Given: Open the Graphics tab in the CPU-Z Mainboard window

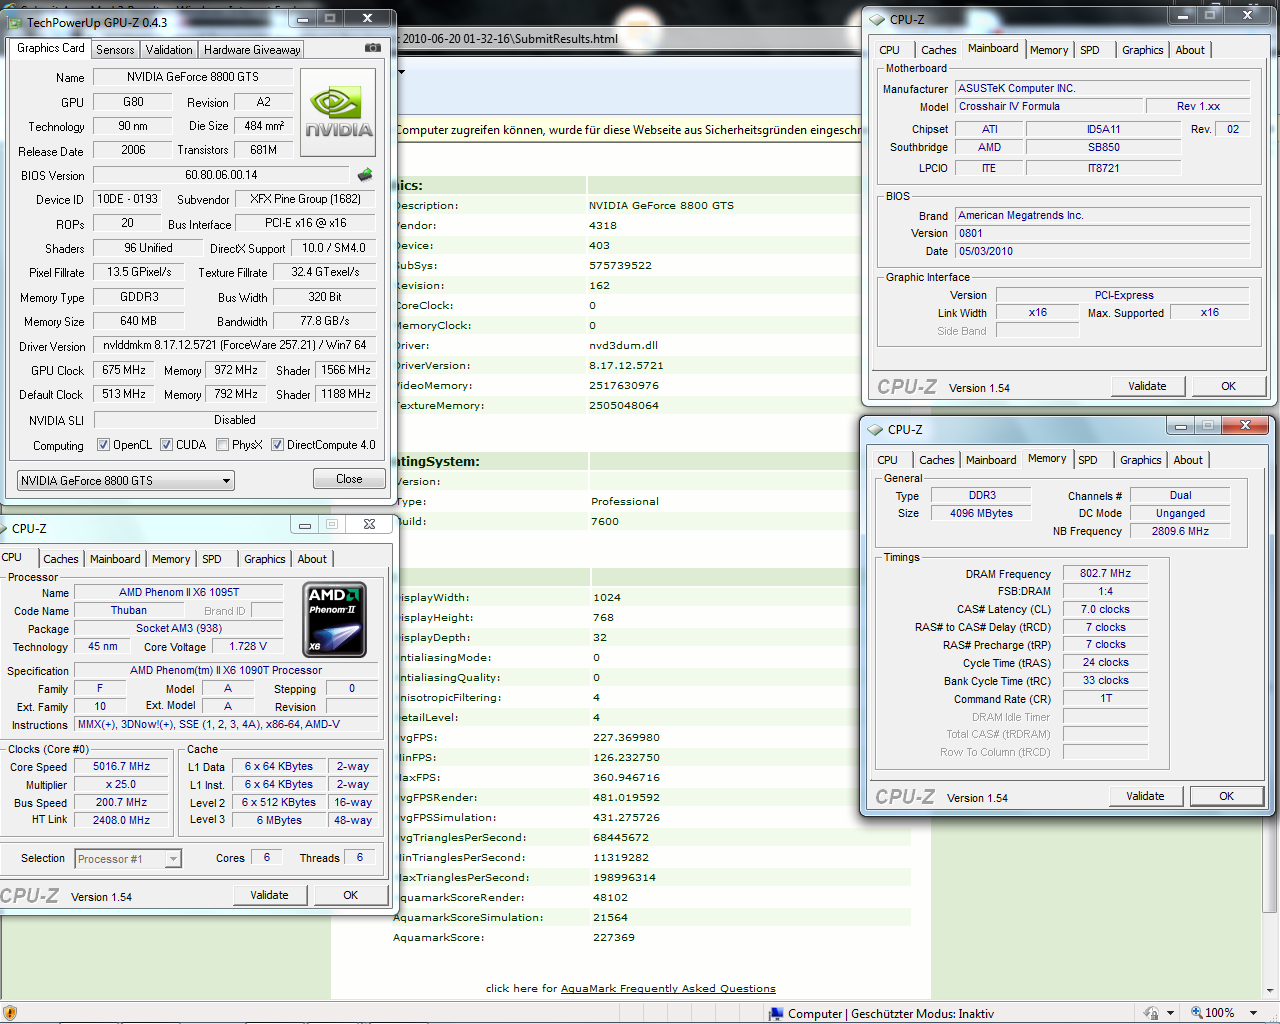Looking at the screenshot, I should (x=1143, y=50).
